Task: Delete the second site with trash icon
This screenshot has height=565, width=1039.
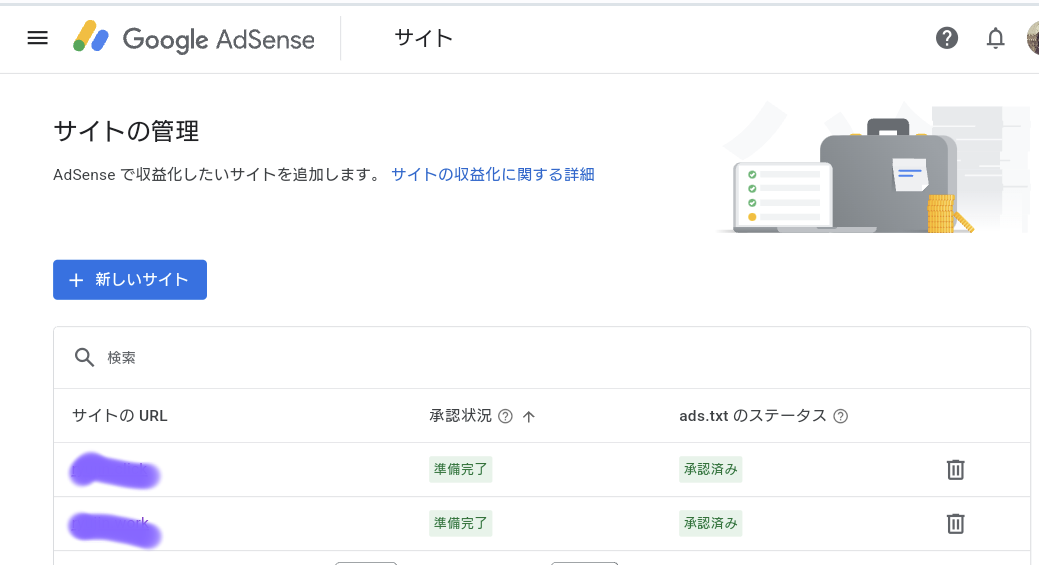Action: pyautogui.click(x=956, y=523)
